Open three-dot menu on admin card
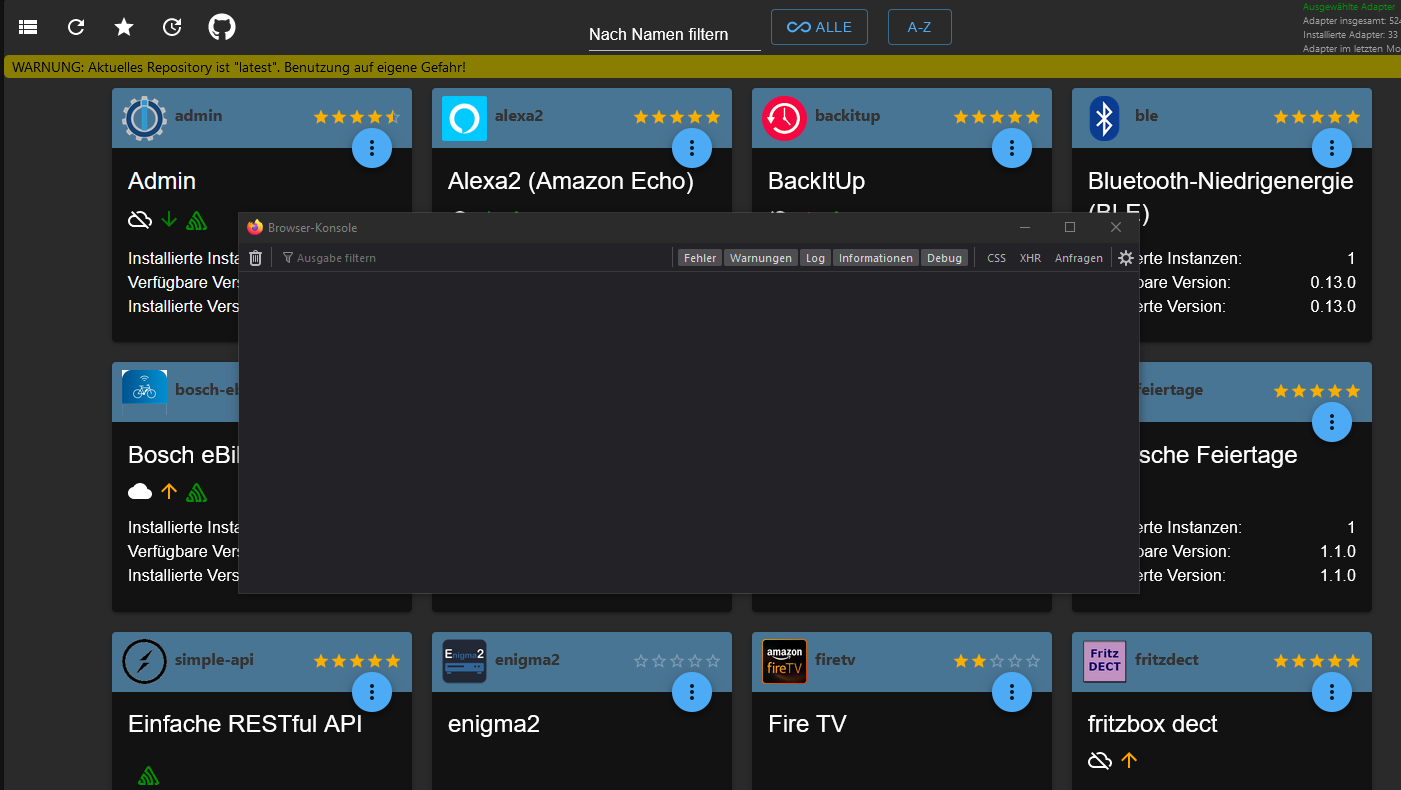 pos(372,148)
